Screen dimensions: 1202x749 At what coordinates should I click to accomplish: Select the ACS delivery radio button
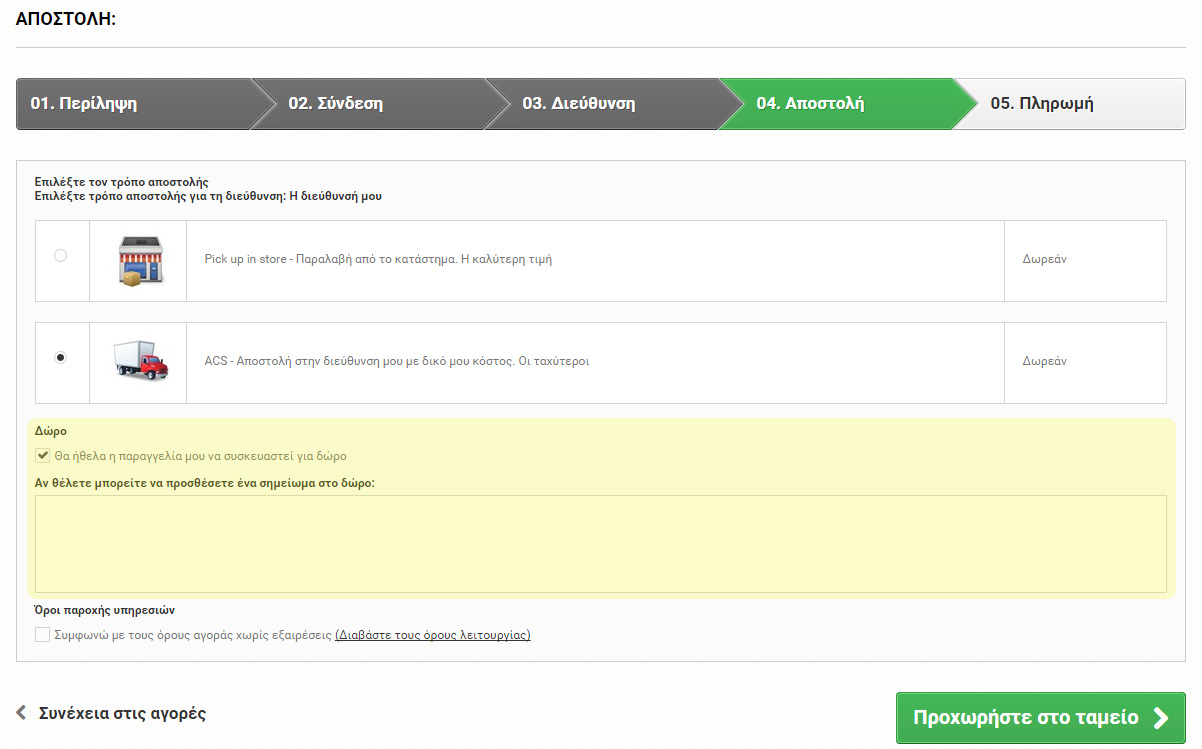point(60,357)
